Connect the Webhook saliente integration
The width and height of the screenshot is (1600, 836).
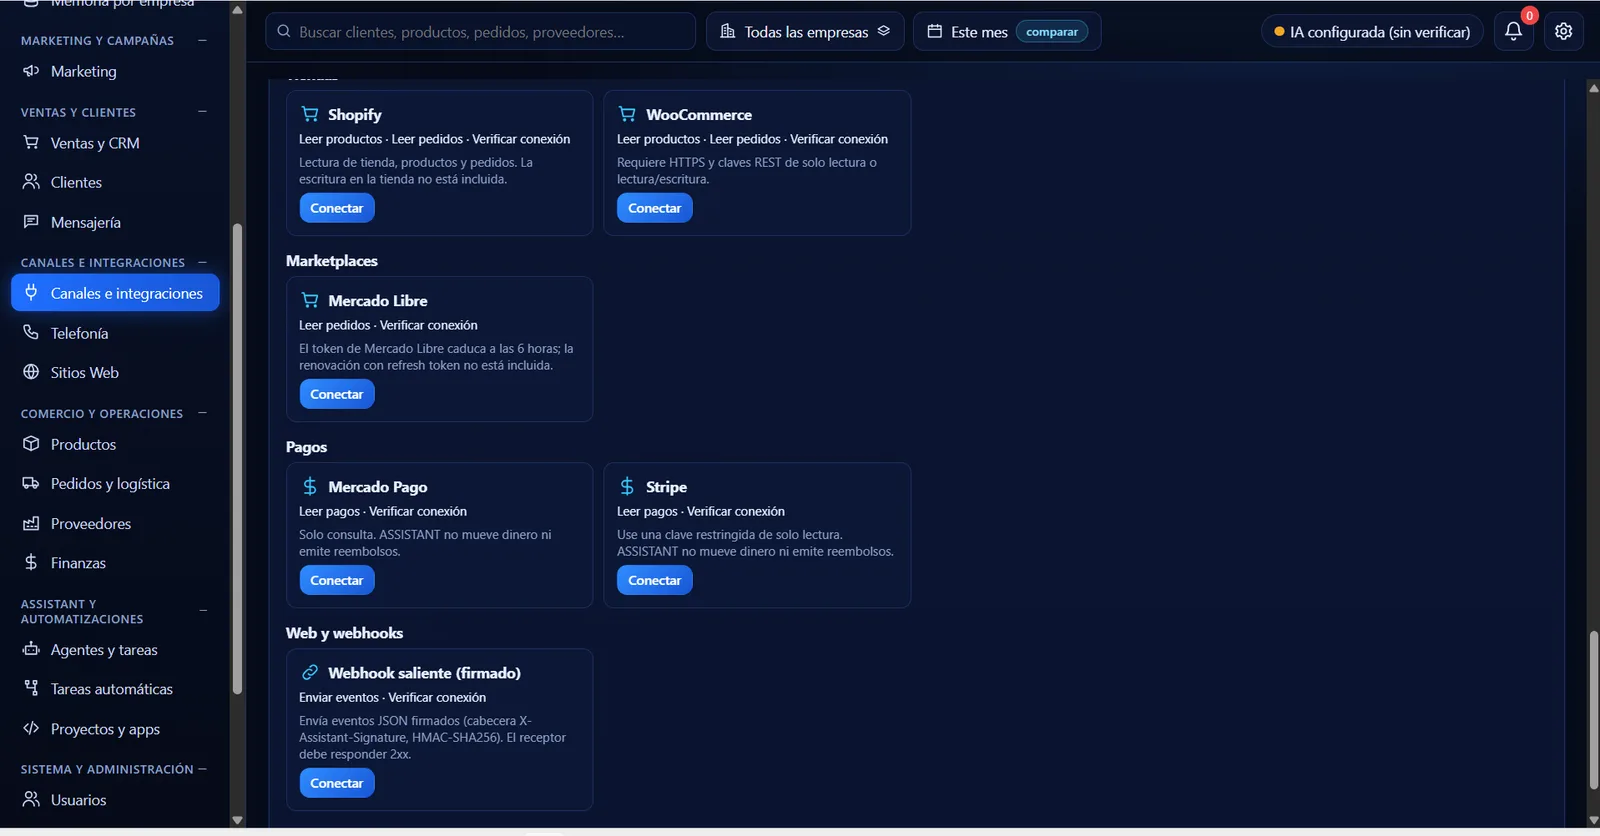337,783
